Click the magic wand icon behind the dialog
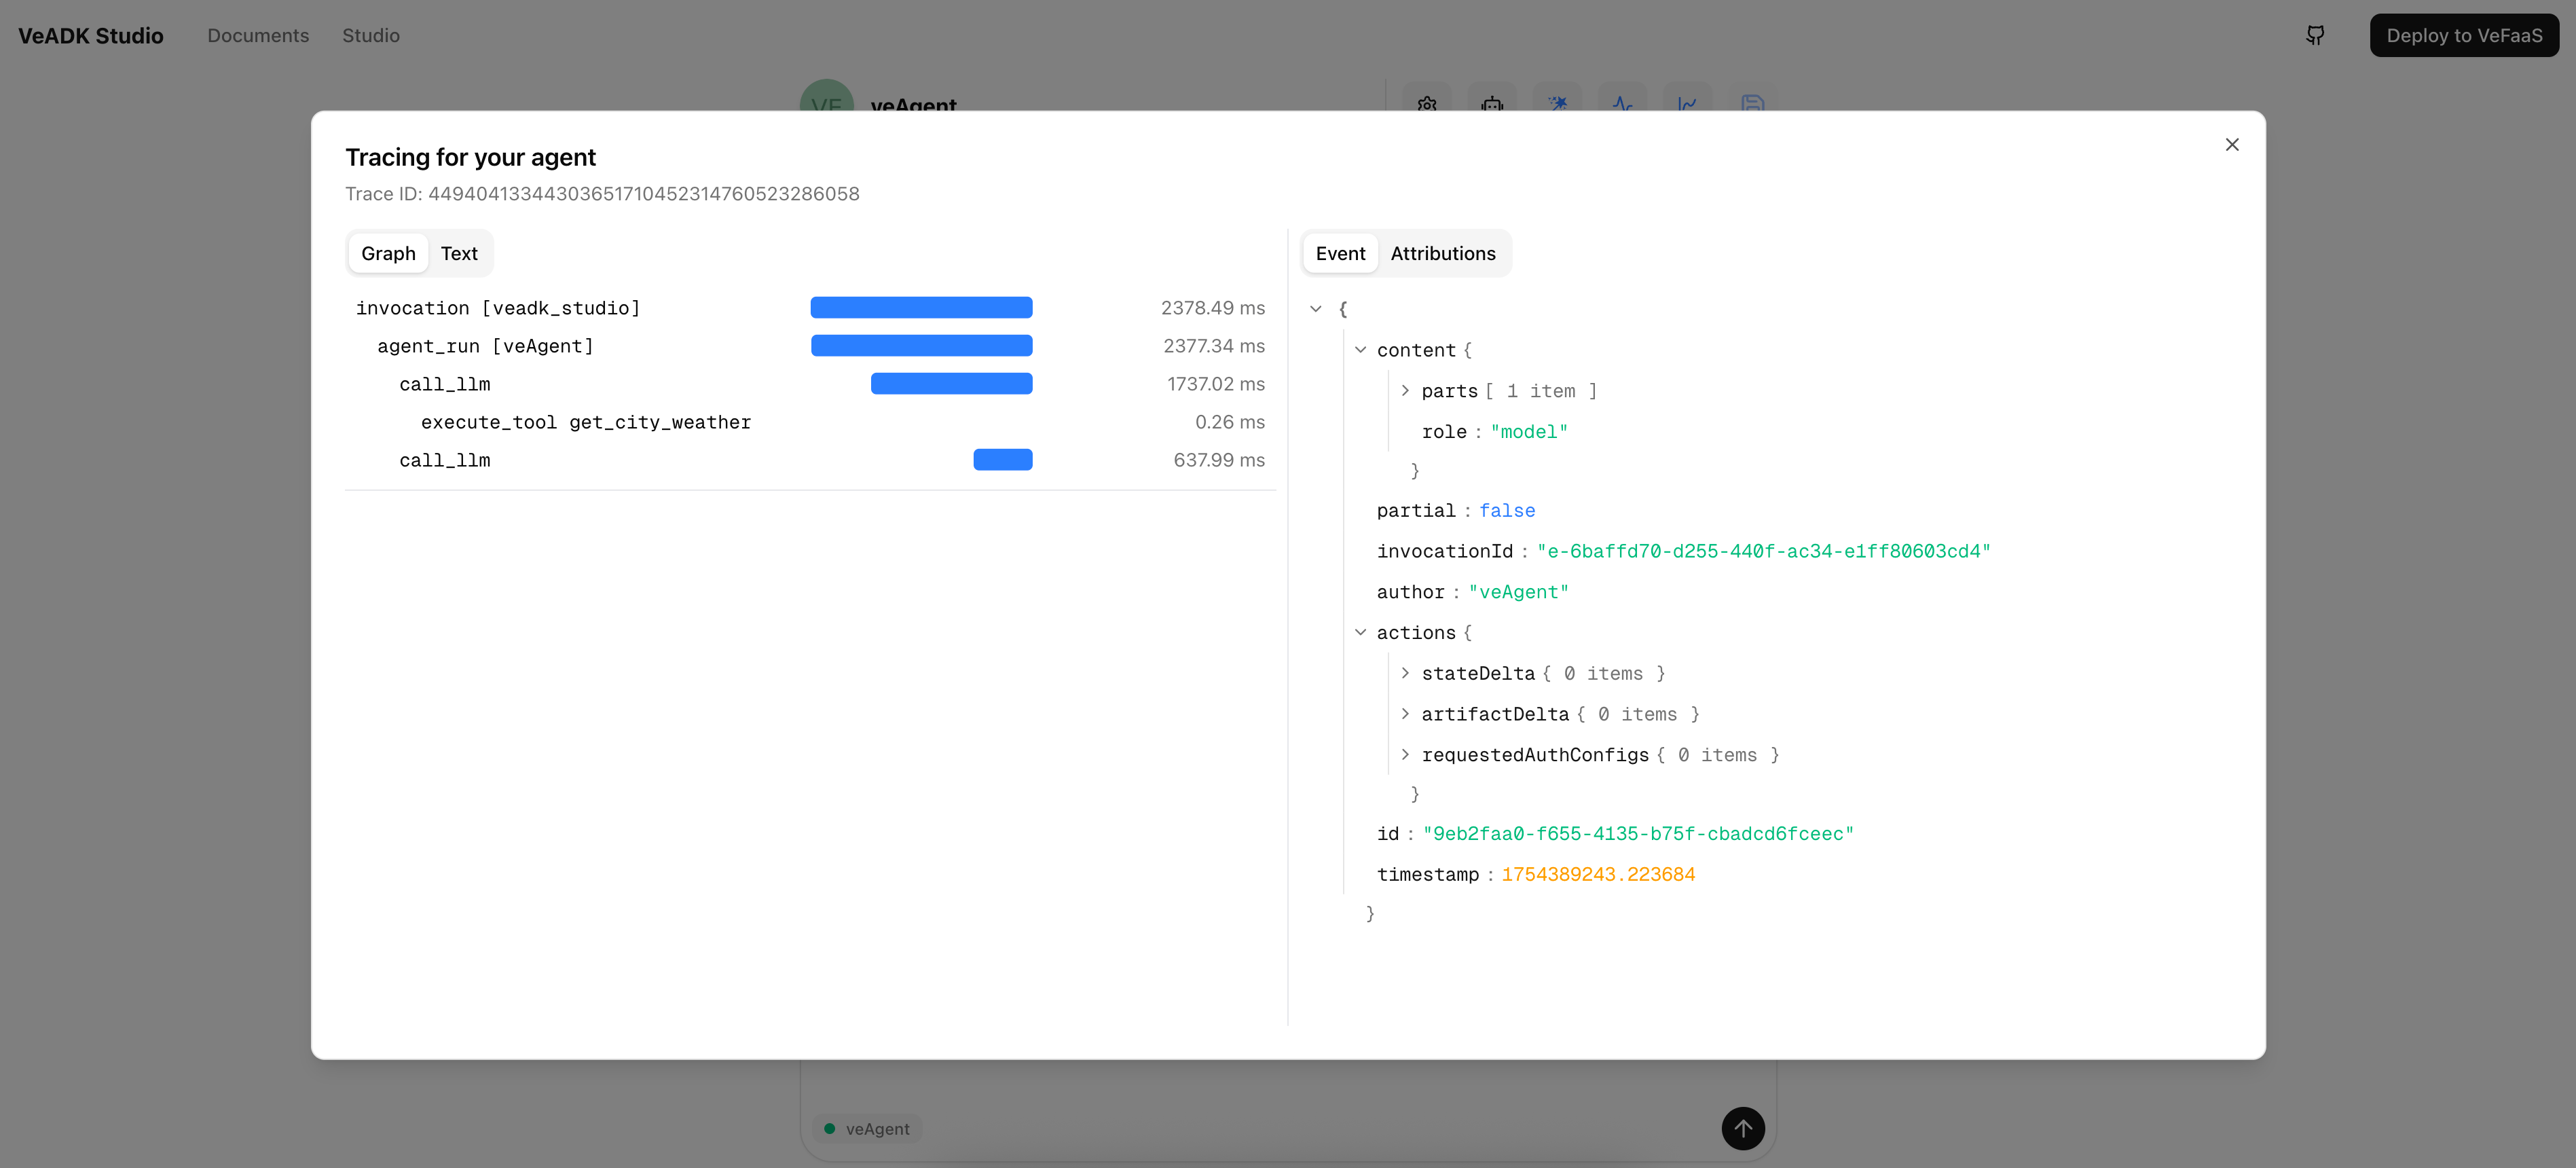The height and width of the screenshot is (1168, 2576). point(1558,103)
